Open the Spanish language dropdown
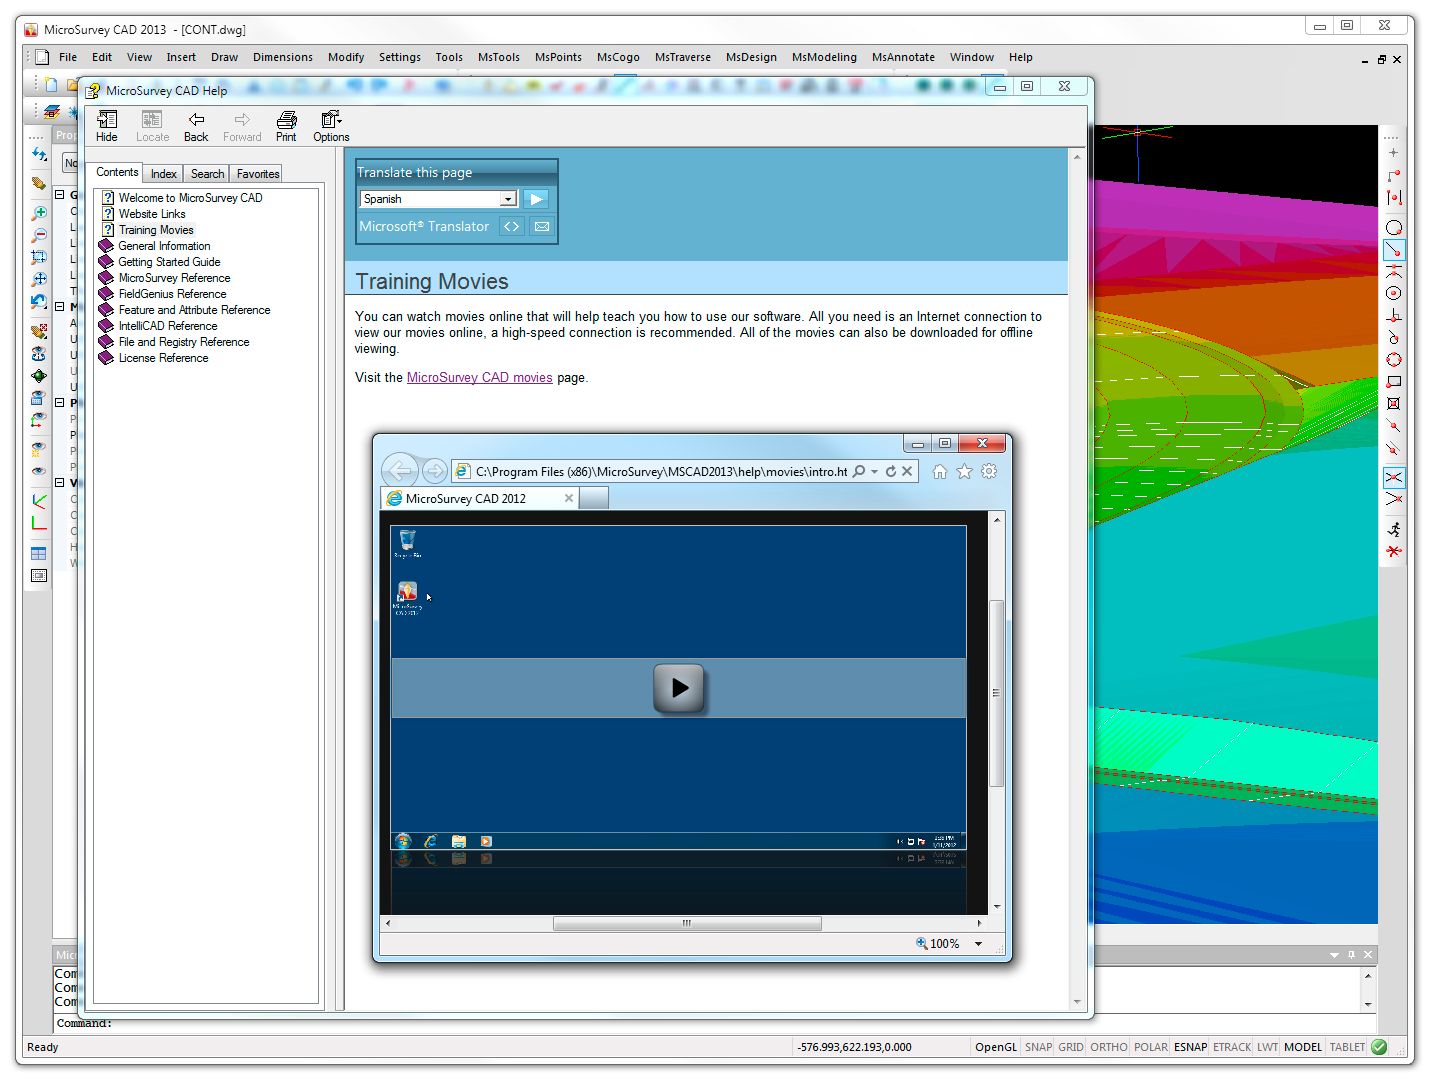 point(508,199)
